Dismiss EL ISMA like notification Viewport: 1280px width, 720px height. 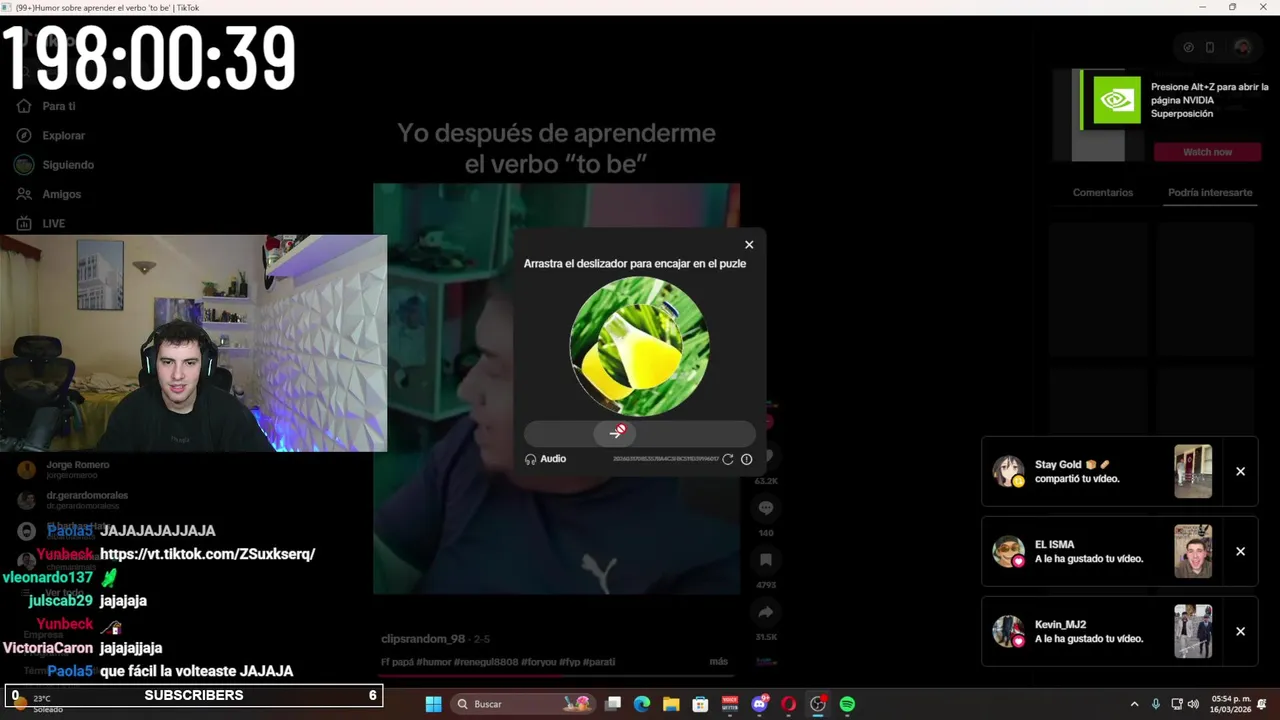pyautogui.click(x=1240, y=551)
